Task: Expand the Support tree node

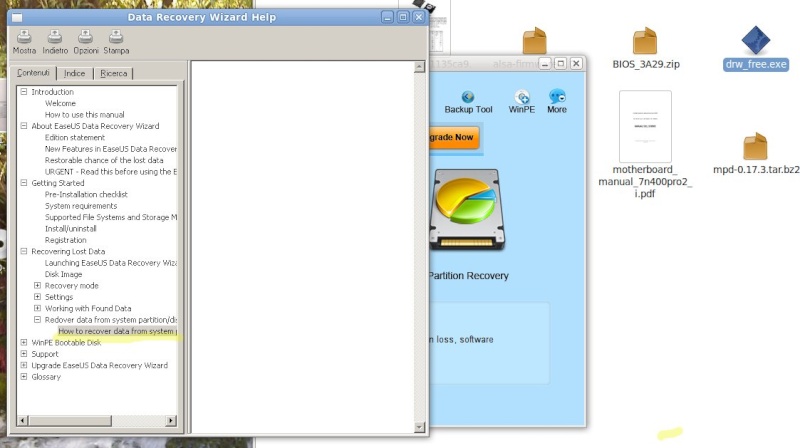Action: [23, 354]
